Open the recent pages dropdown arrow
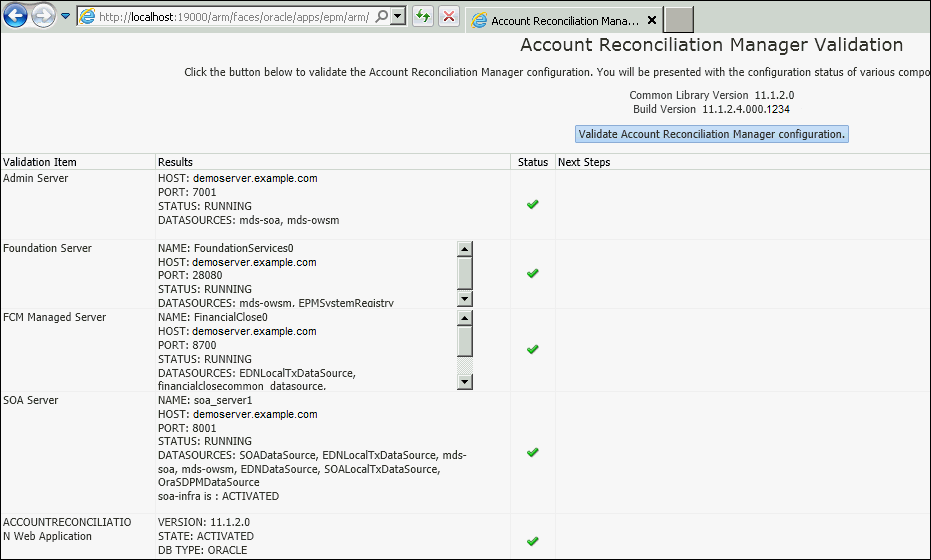Screen dimensions: 931x560 pyautogui.click(x=65, y=16)
